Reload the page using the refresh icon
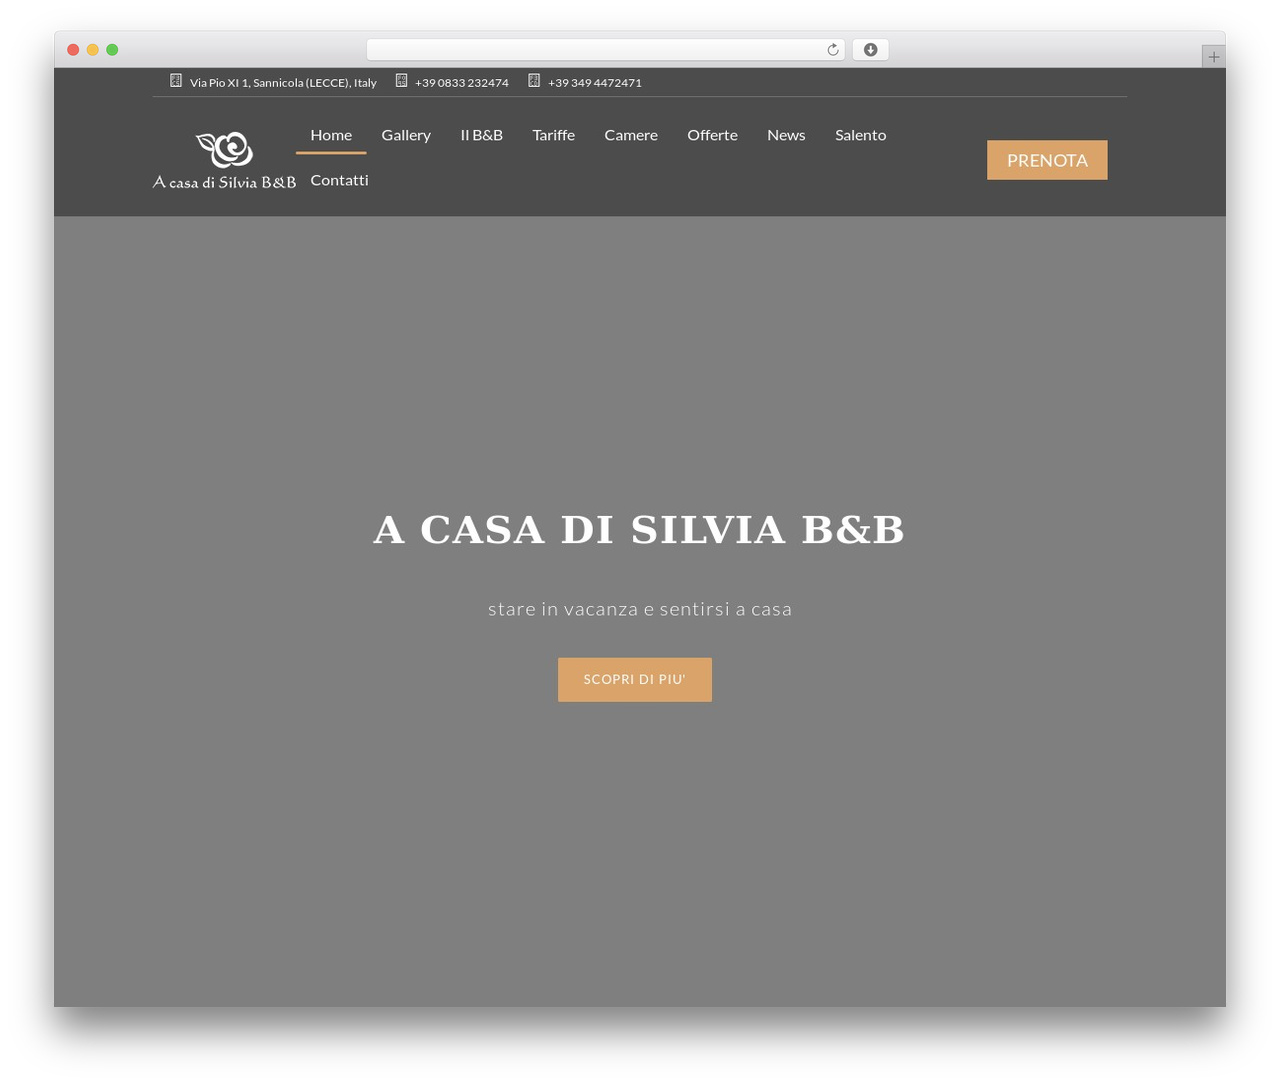Screen dimensions: 1280x1084 coord(832,50)
